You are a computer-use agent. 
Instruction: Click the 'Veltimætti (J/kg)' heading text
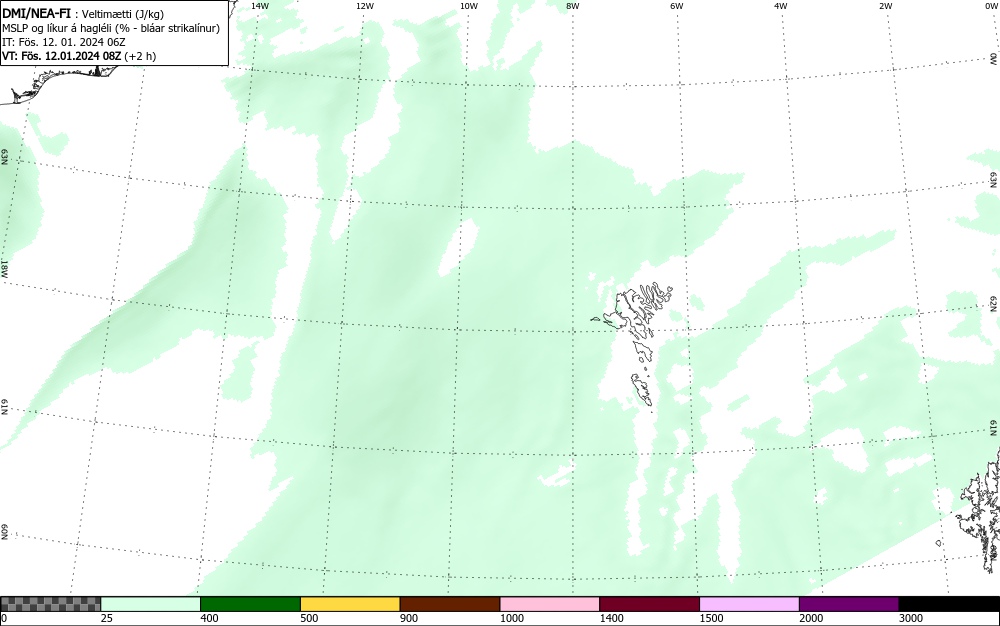click(x=122, y=15)
